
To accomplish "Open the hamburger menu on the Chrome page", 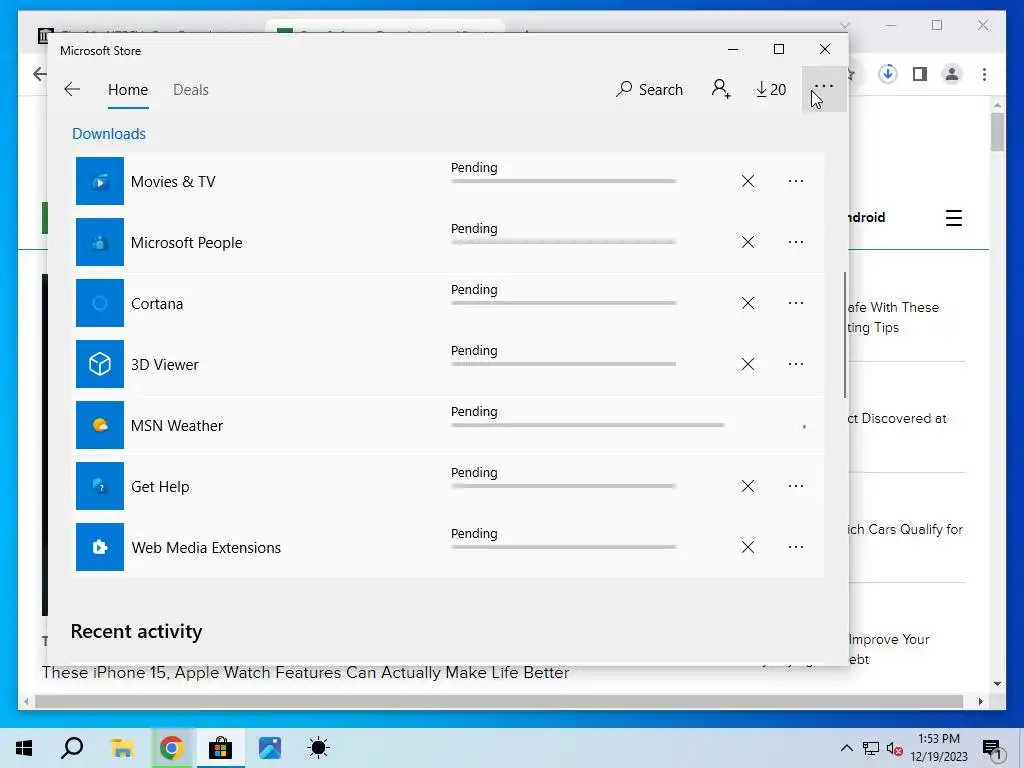I will coord(953,218).
